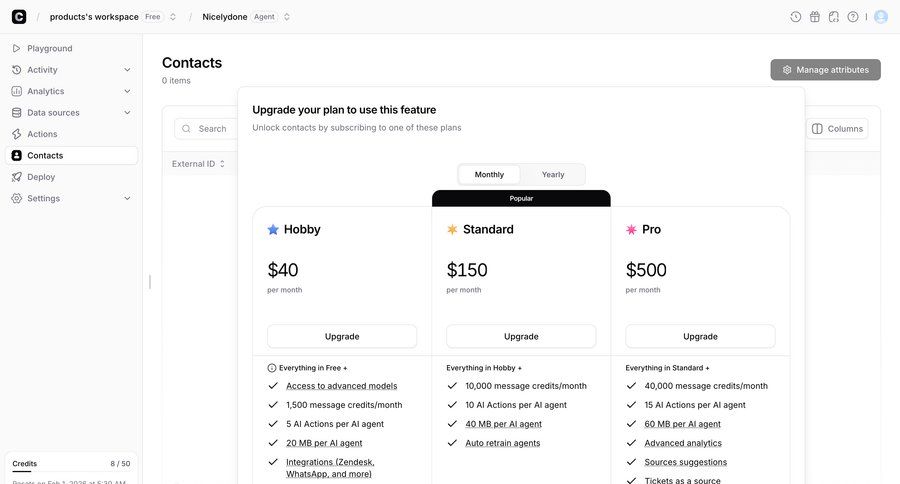Expand the Settings section chevron
900x484 pixels.
[127, 198]
